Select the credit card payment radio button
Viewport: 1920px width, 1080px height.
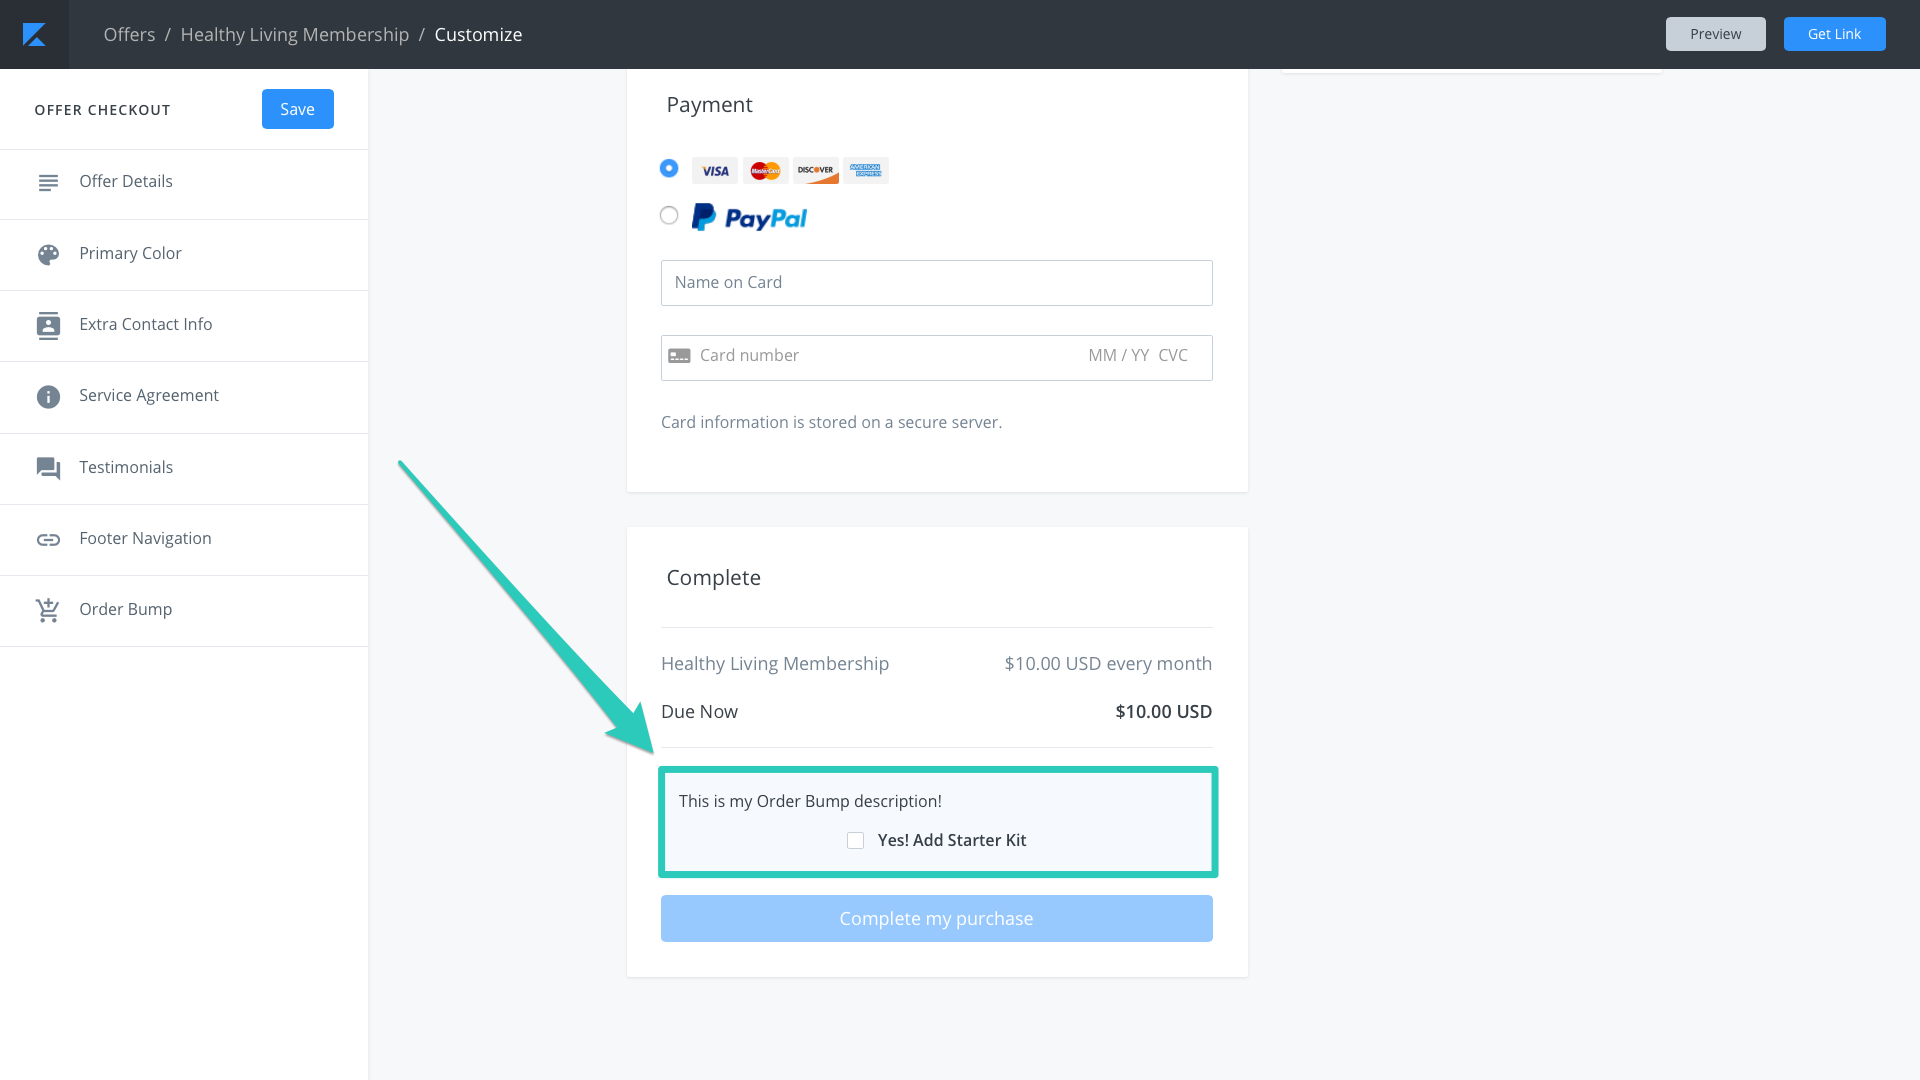[669, 168]
